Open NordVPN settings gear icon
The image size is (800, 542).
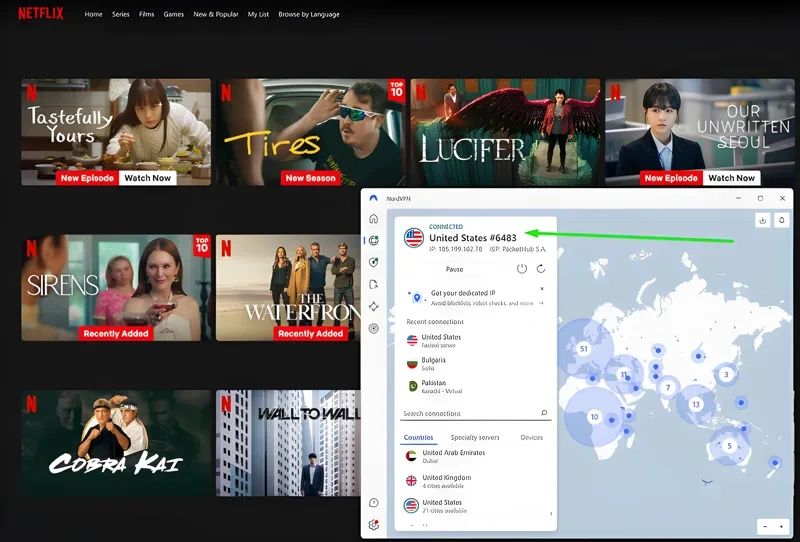pyautogui.click(x=373, y=524)
